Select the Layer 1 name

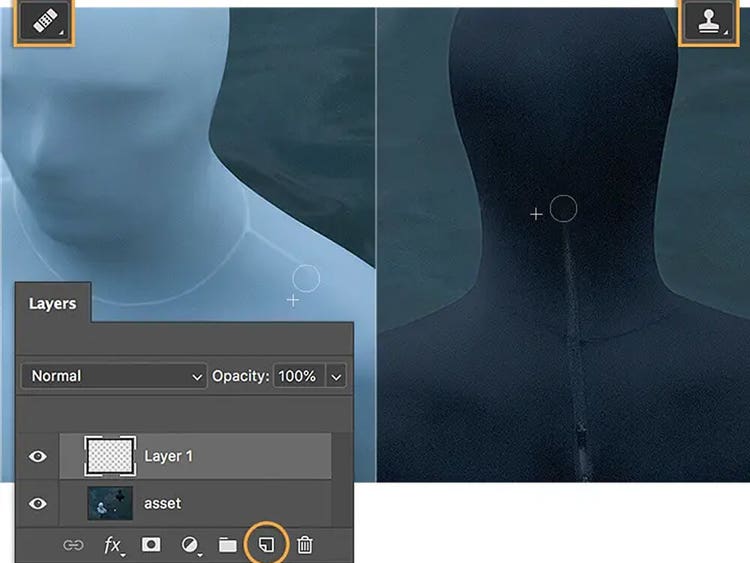(168, 456)
